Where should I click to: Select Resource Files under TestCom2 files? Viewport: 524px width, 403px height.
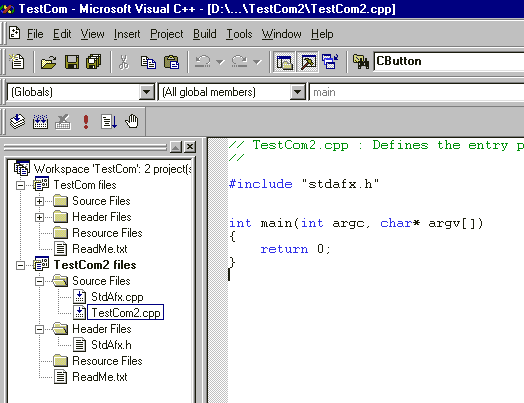tap(107, 361)
